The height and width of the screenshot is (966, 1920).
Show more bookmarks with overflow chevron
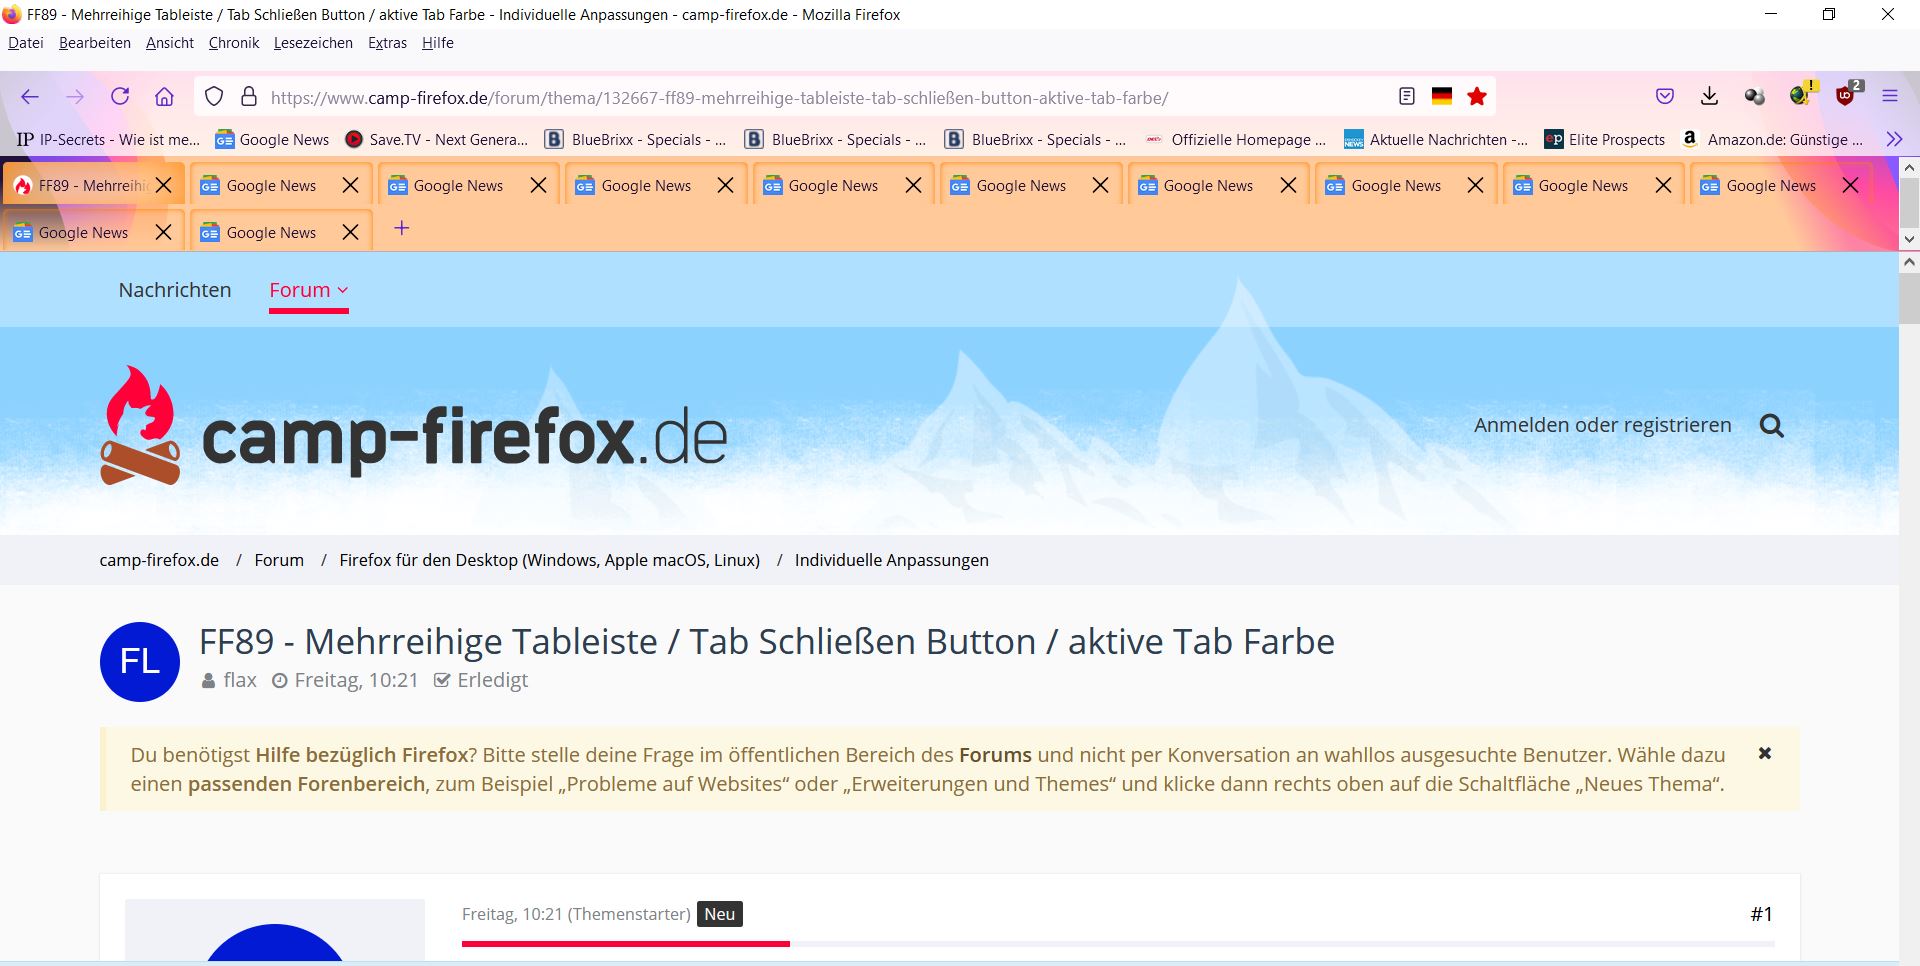1894,140
